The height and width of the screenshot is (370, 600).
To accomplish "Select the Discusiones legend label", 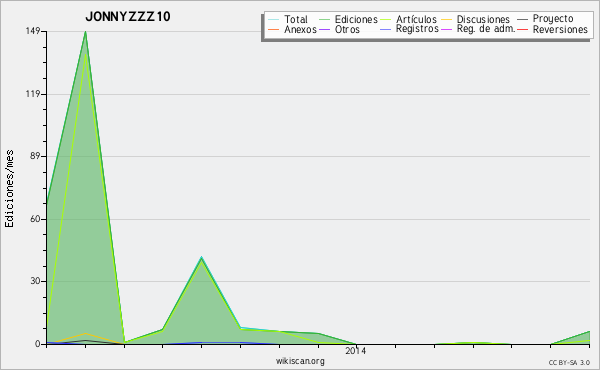I will [x=483, y=19].
